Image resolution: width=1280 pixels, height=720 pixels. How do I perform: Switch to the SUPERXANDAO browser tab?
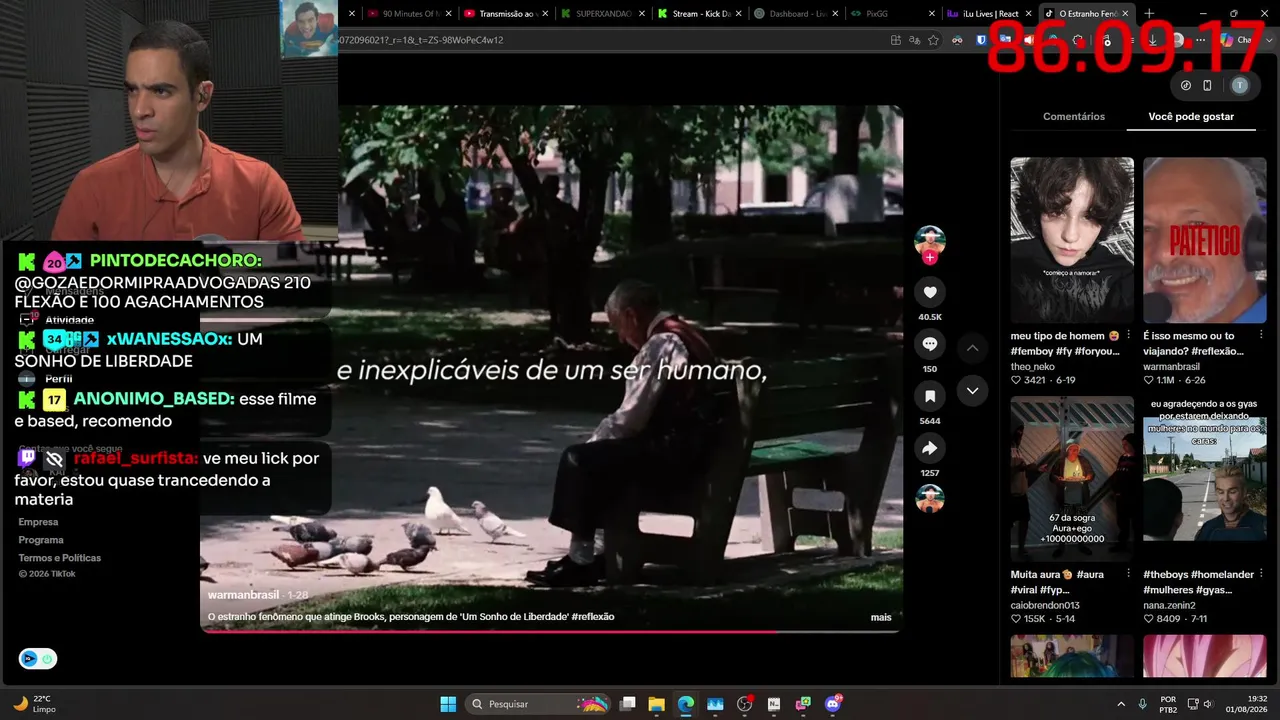click(x=600, y=14)
